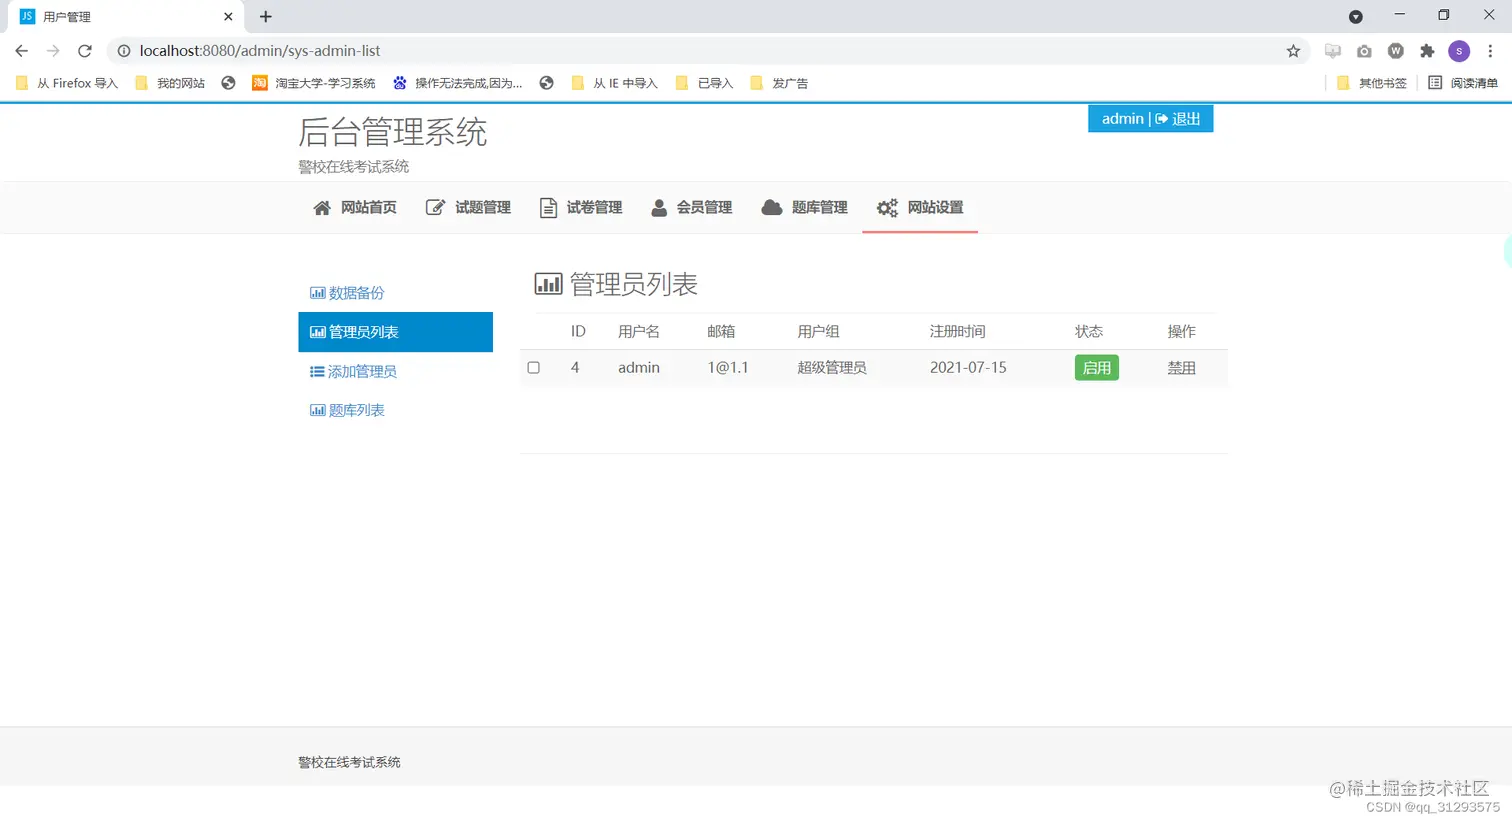This screenshot has width=1512, height=821.
Task: Click the 用户组 column header
Action: point(818,331)
